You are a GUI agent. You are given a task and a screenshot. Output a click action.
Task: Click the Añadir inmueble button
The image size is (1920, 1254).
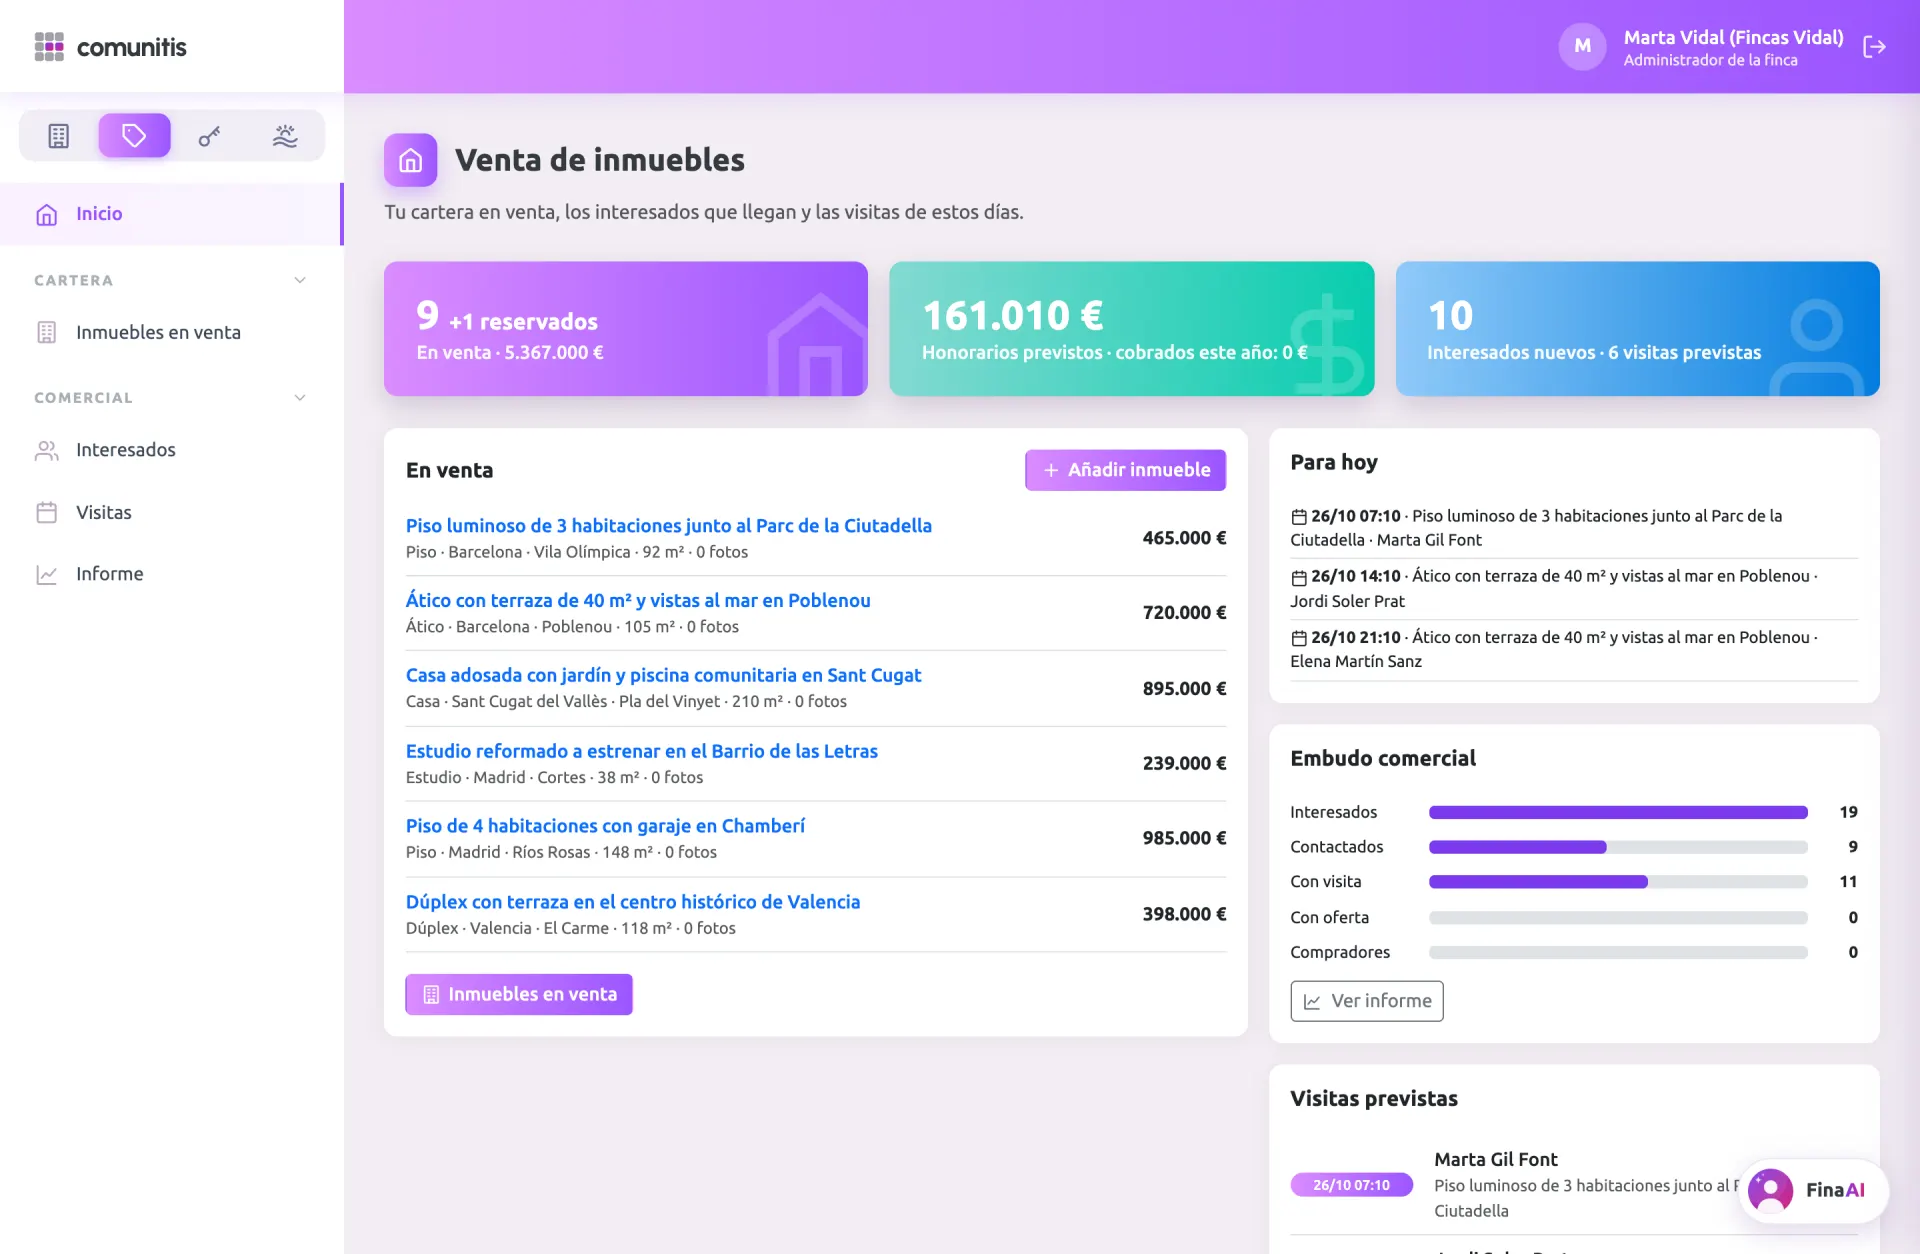tap(1125, 470)
